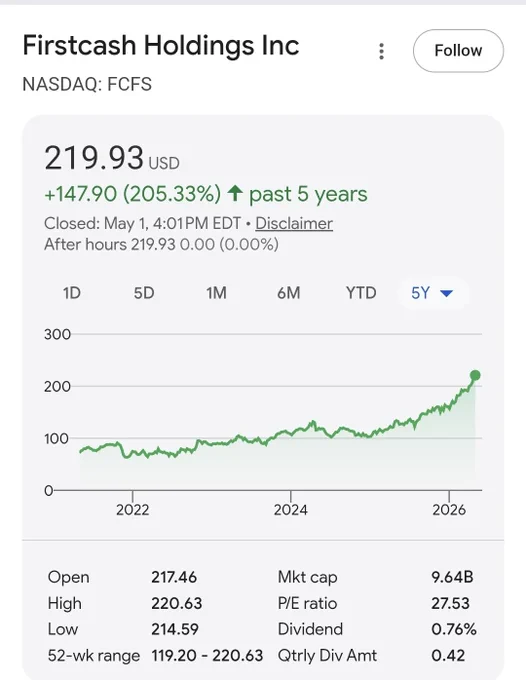Open the Disclaimer link

294,224
